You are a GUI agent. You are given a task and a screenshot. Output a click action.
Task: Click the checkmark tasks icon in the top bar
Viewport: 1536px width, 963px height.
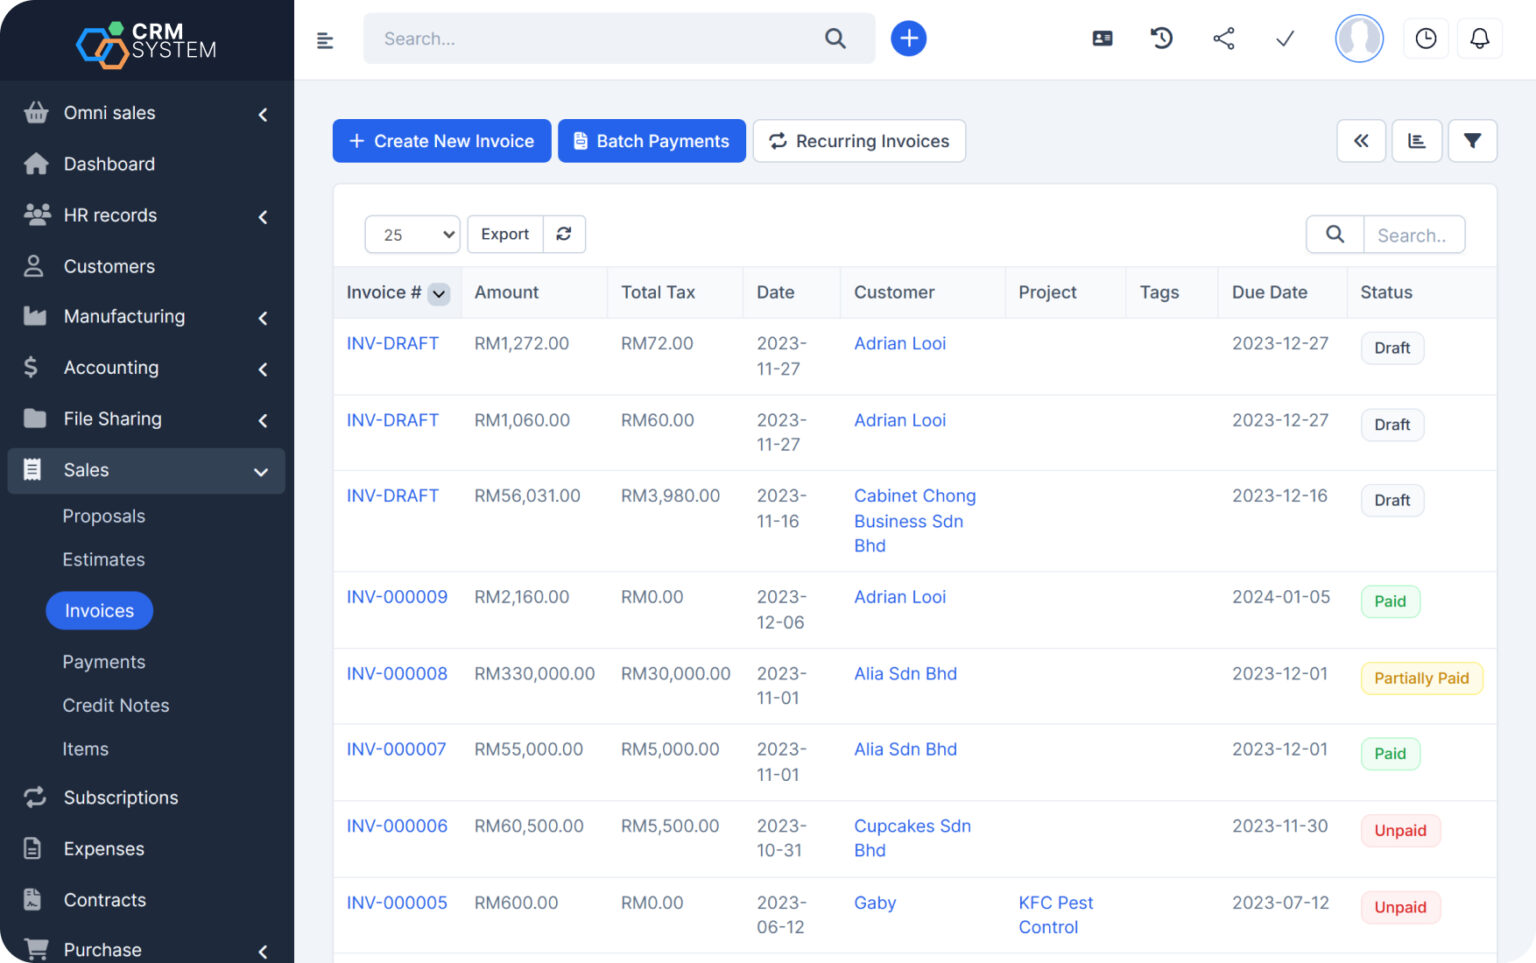pyautogui.click(x=1285, y=39)
